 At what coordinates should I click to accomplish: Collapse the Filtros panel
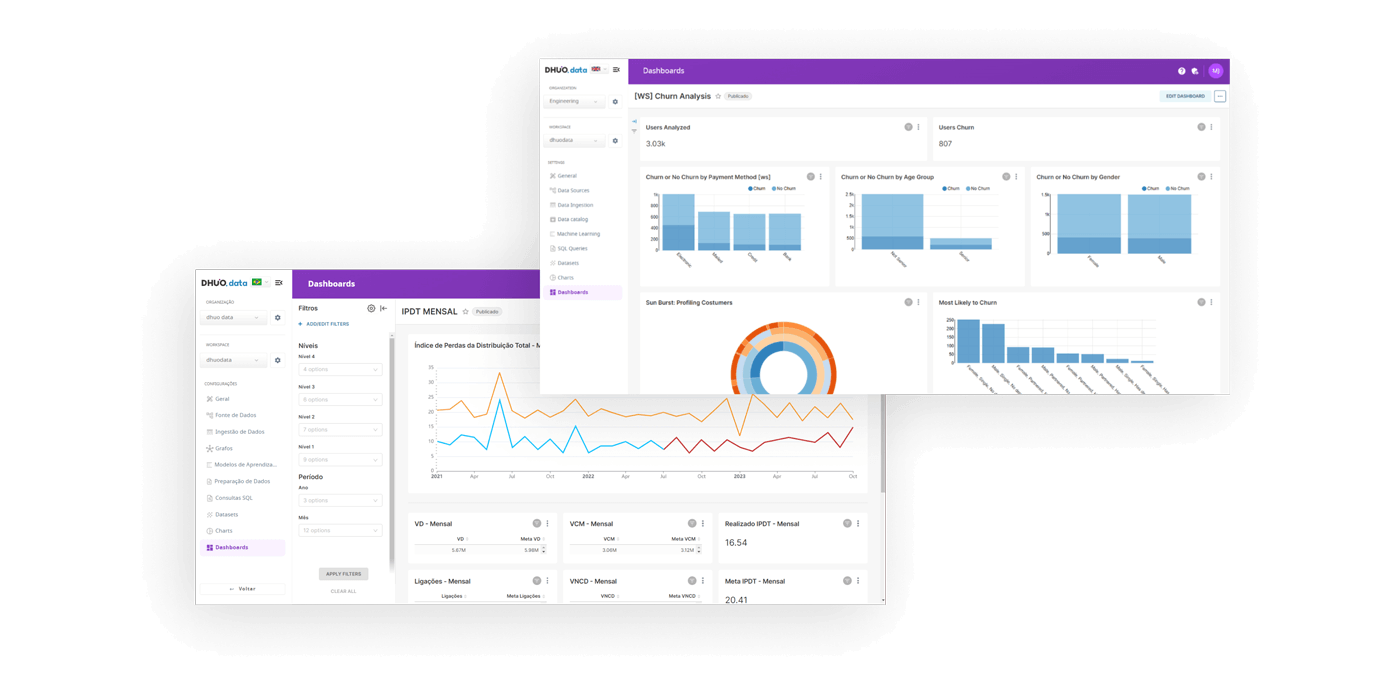coord(384,308)
